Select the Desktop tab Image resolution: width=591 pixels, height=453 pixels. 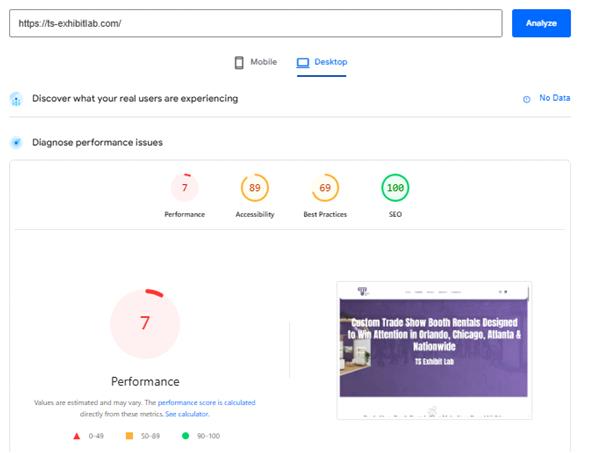click(322, 63)
